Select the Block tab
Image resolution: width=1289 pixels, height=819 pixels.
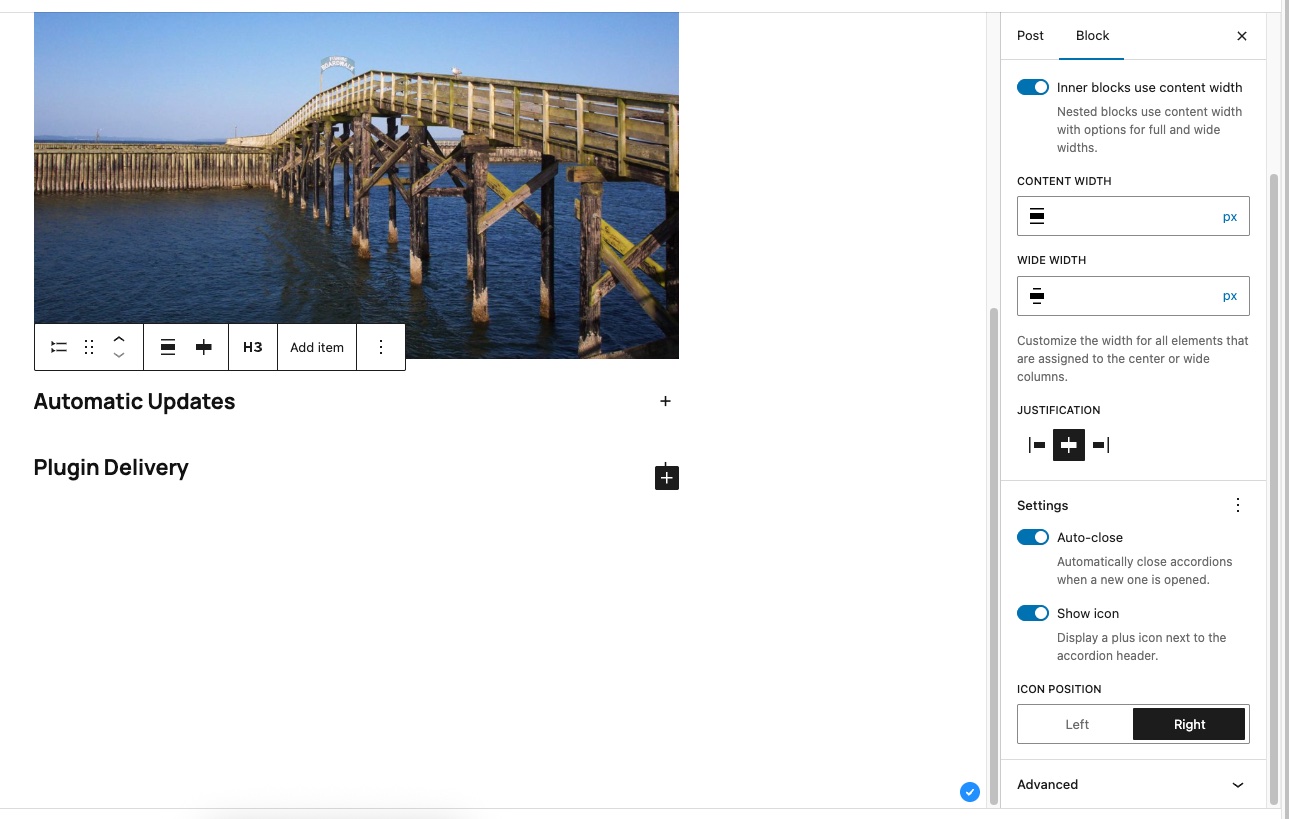tap(1092, 36)
